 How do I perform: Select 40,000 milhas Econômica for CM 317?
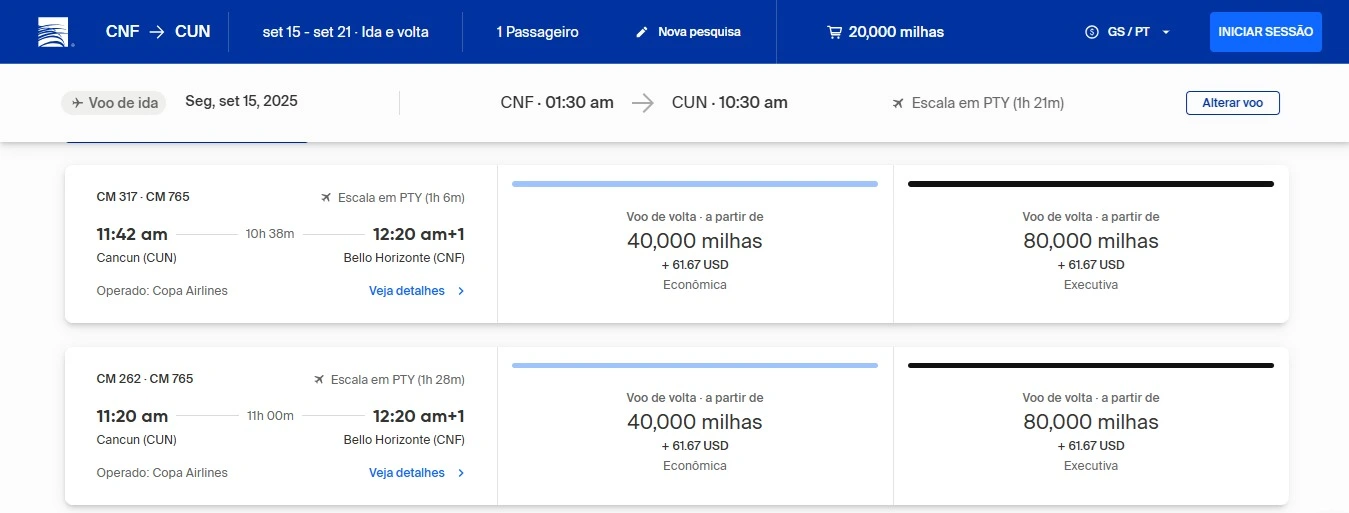click(695, 244)
